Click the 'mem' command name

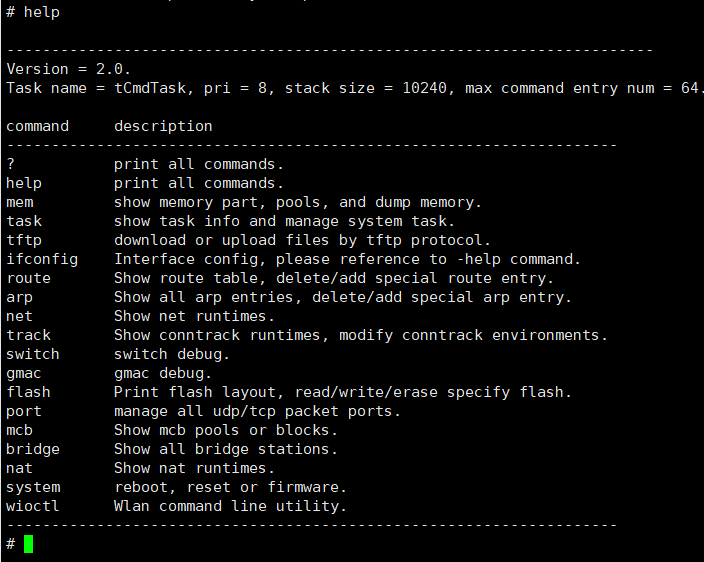pos(20,202)
